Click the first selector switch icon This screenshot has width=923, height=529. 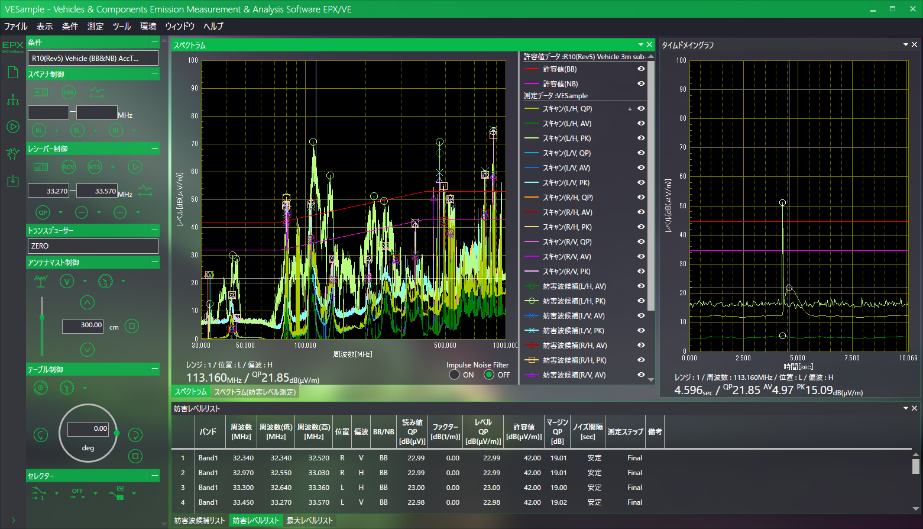(38, 493)
